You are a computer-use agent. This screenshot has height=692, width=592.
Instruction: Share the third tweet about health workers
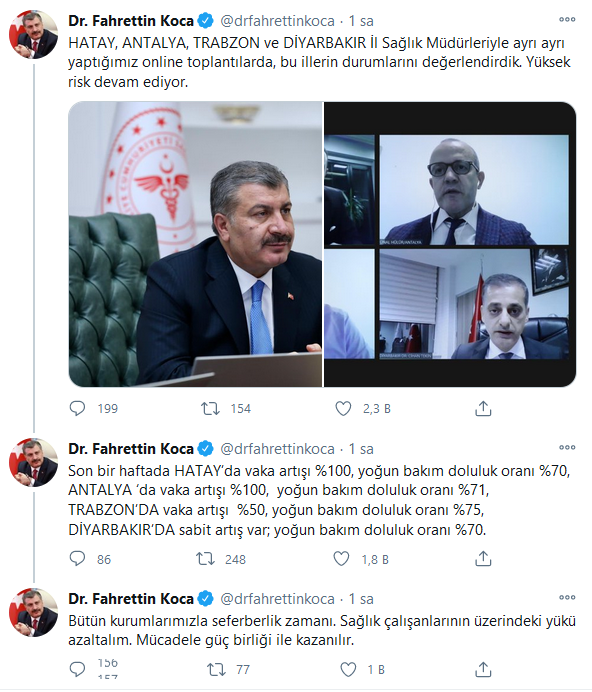click(483, 669)
